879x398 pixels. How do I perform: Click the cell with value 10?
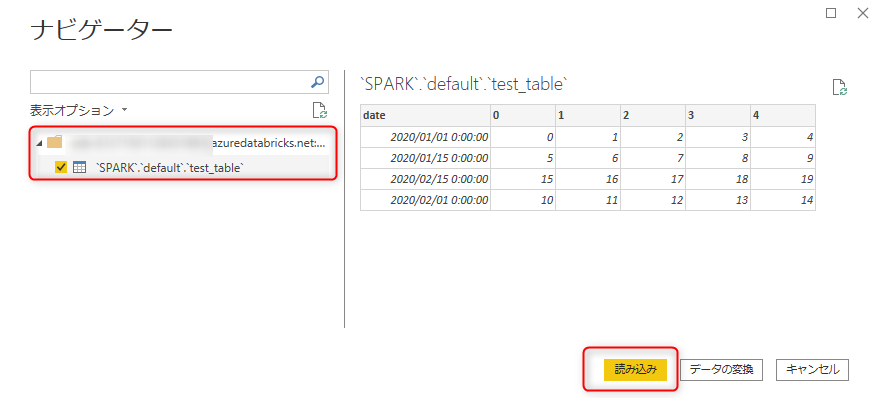[522, 200]
